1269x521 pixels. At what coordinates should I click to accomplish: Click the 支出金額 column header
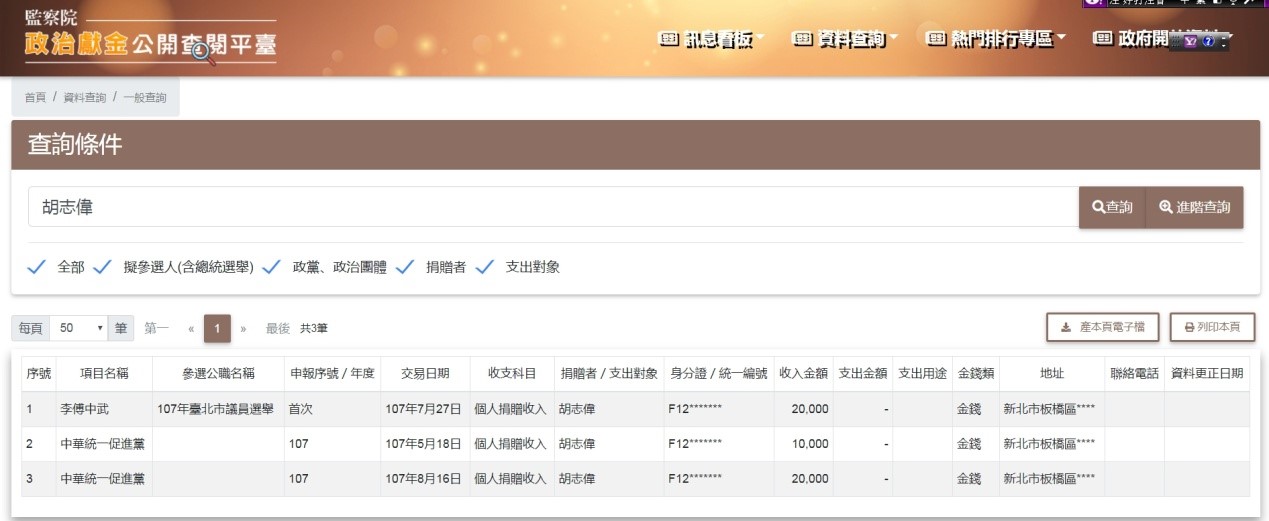click(x=863, y=373)
